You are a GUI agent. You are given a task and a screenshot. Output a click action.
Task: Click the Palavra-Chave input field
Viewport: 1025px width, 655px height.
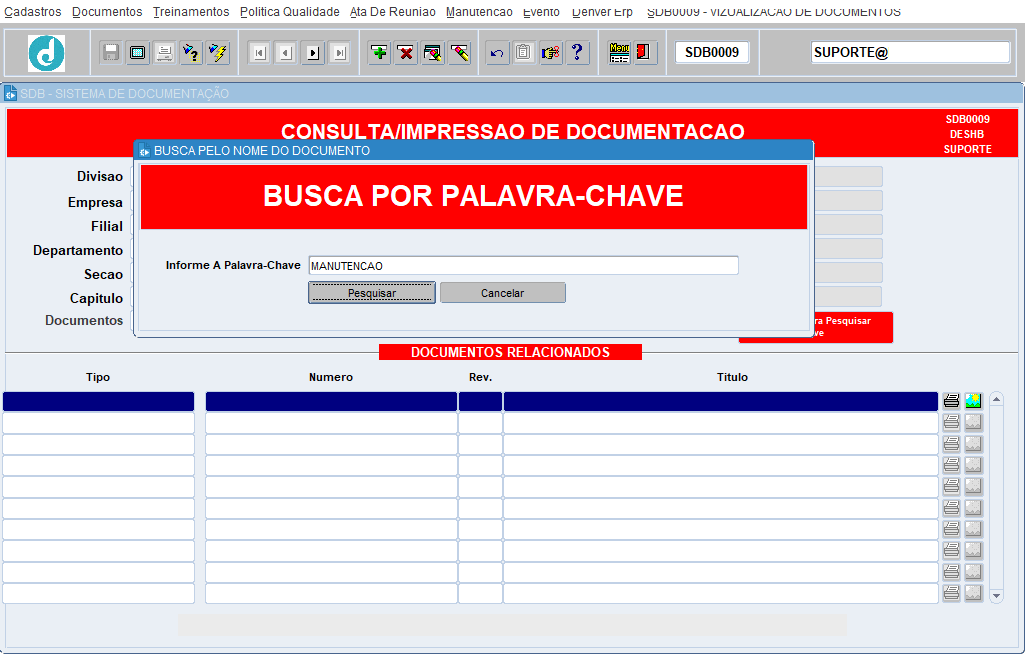(523, 266)
